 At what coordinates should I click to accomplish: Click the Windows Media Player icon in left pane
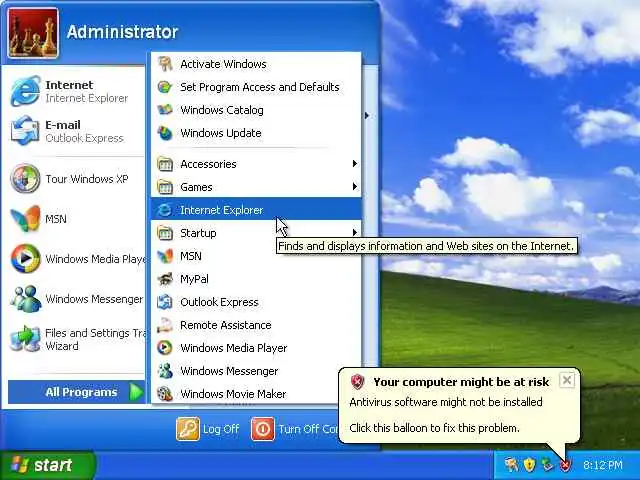[x=25, y=259]
